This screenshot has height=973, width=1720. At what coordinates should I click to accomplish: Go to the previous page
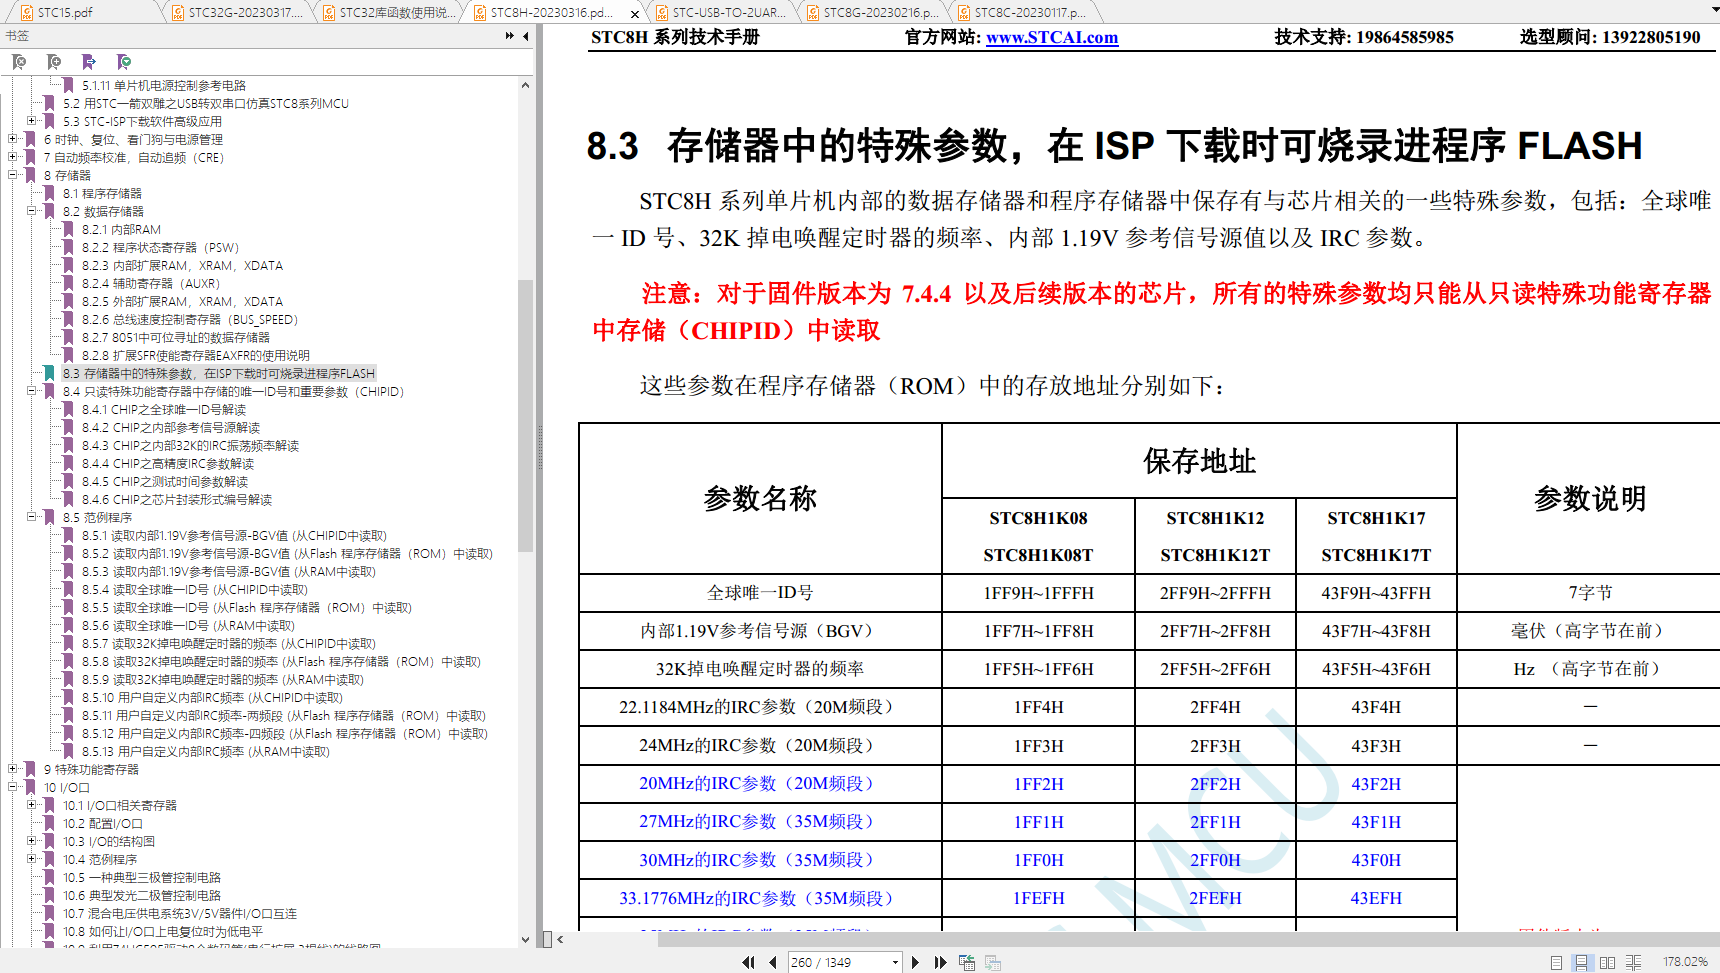click(773, 962)
